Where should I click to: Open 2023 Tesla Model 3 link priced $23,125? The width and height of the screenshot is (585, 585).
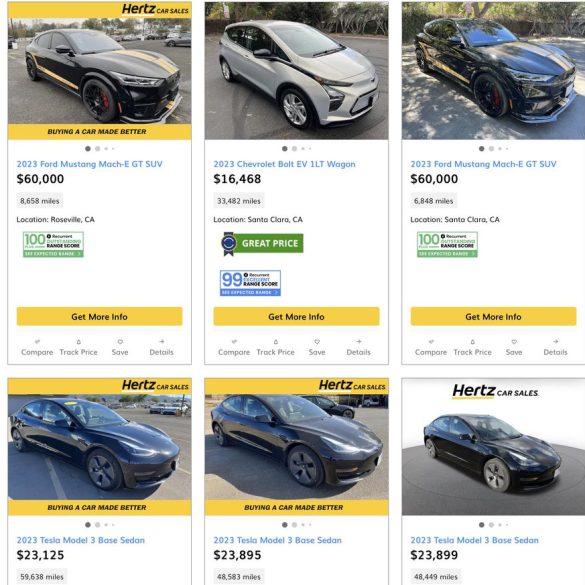[81, 540]
